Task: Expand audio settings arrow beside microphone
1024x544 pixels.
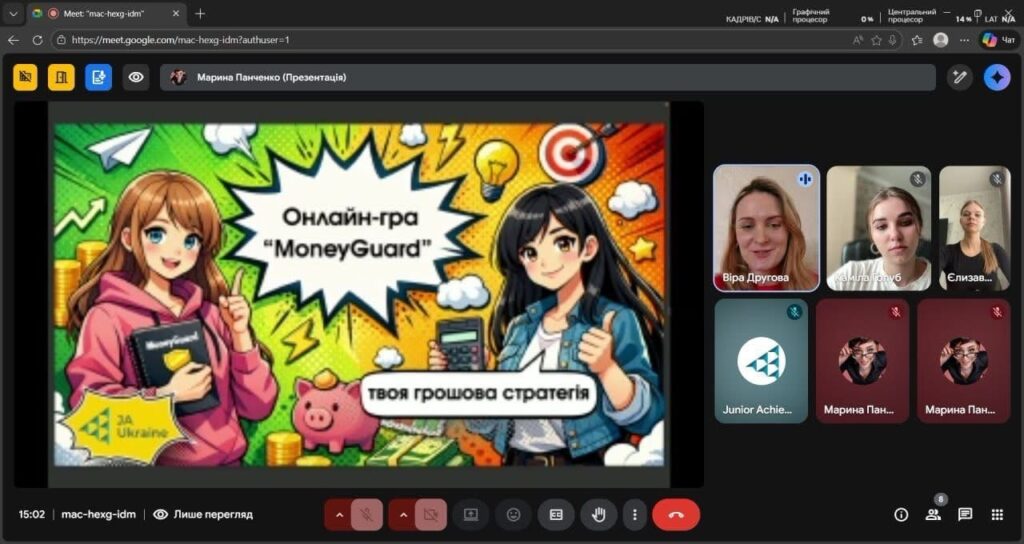Action: point(338,514)
